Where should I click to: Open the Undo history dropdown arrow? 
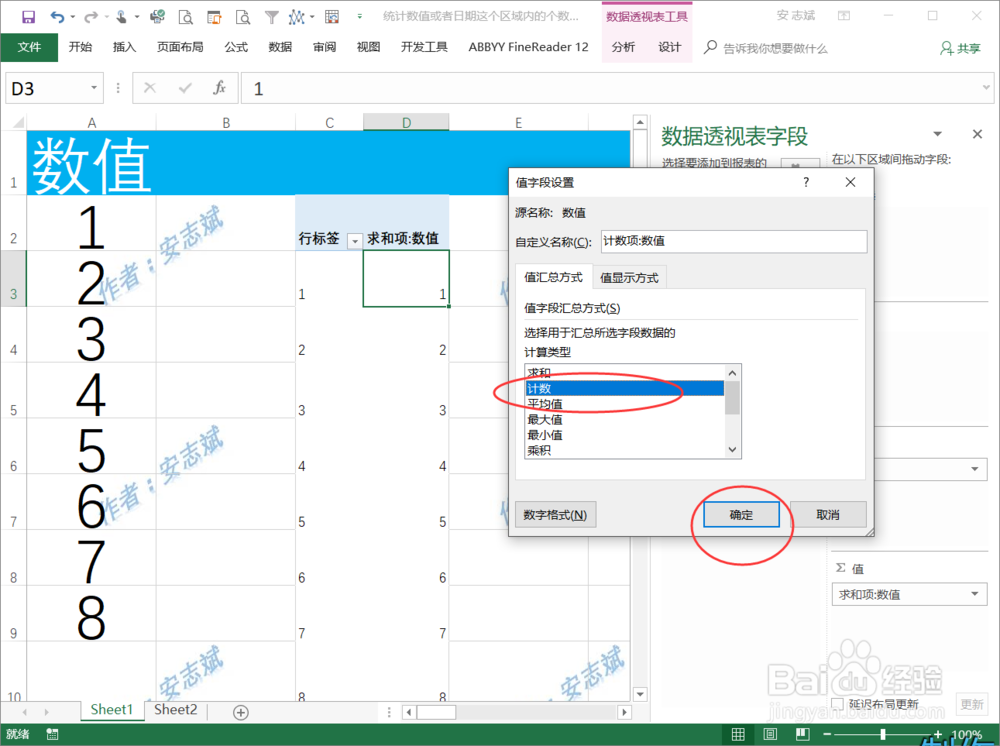[73, 17]
